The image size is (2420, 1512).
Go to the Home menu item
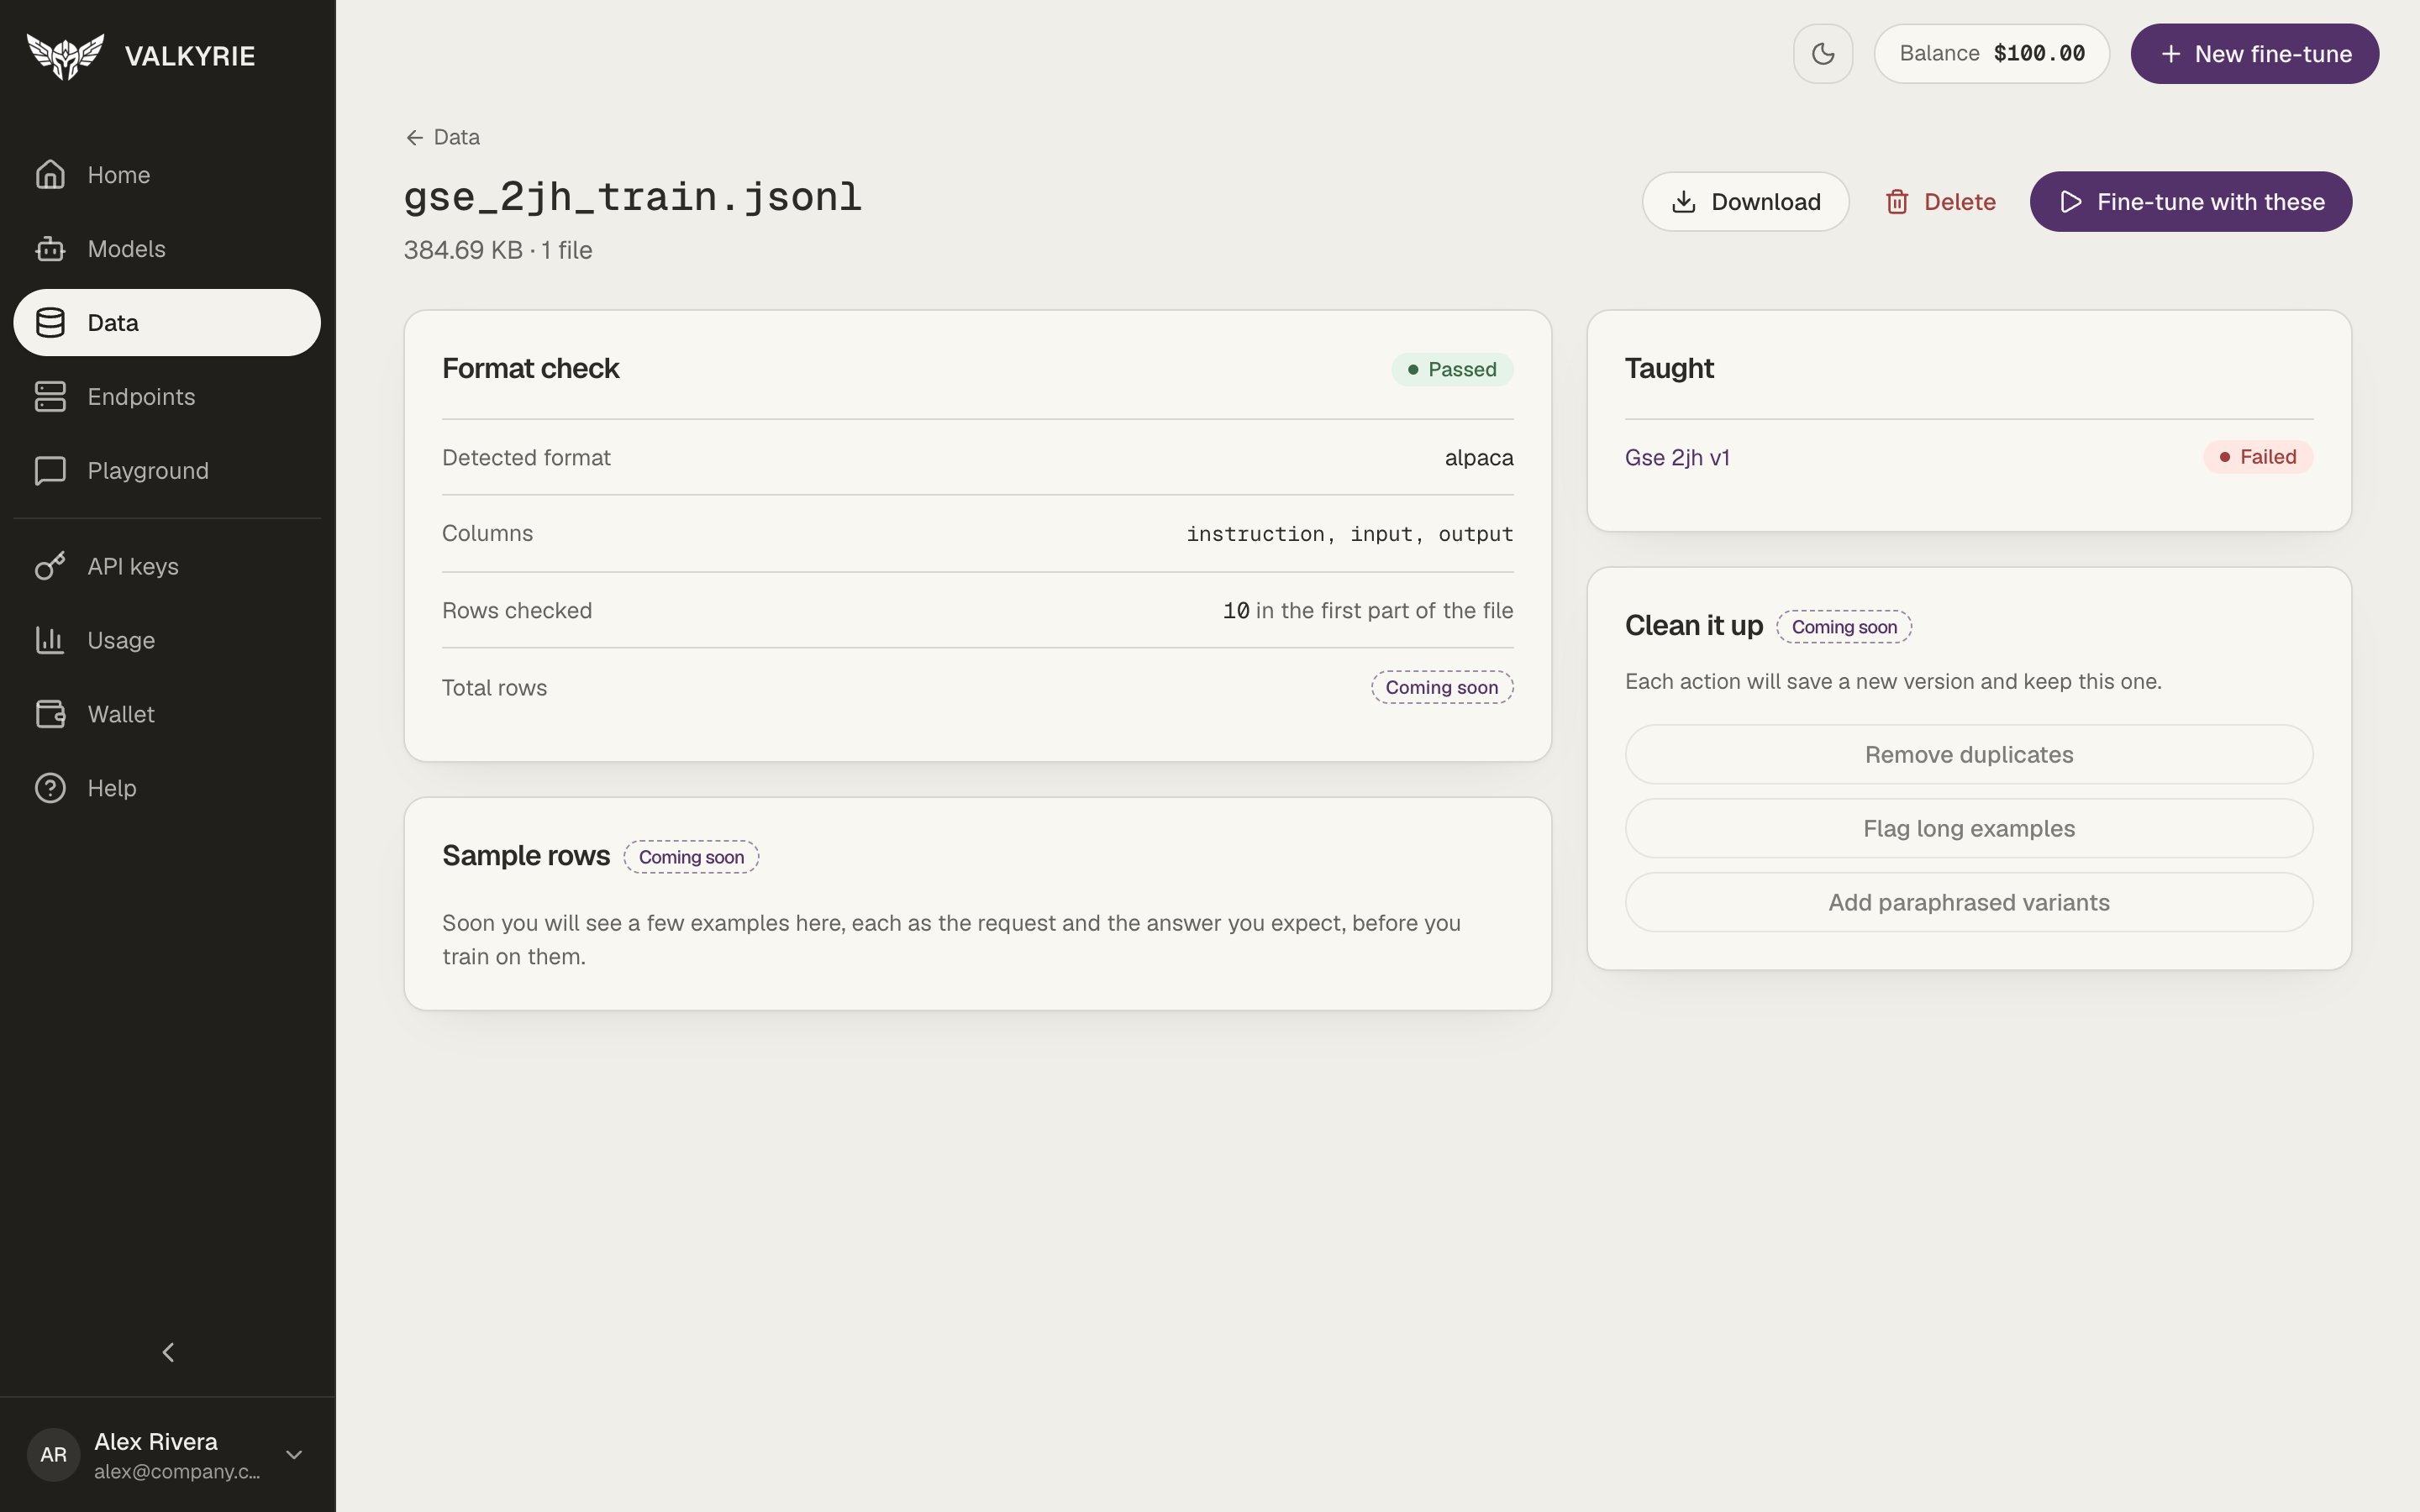(x=119, y=174)
